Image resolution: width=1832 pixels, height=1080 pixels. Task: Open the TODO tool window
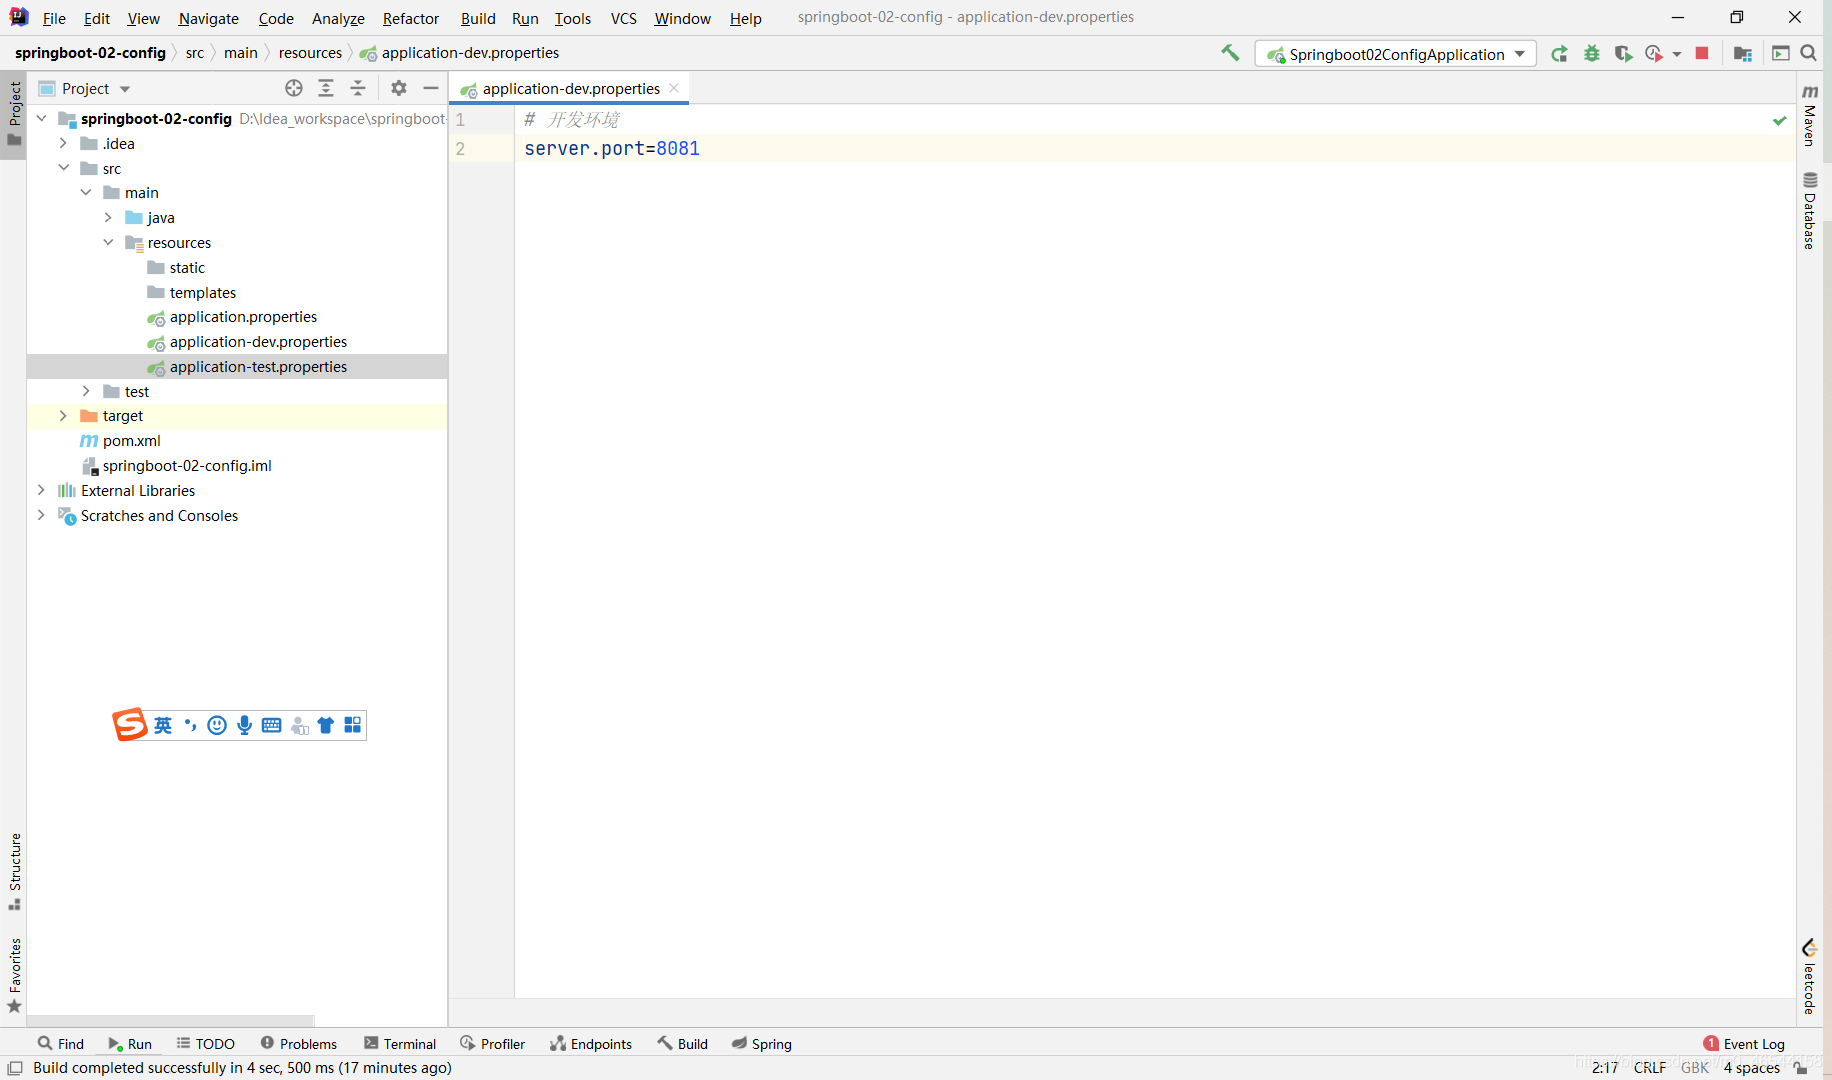pyautogui.click(x=205, y=1043)
